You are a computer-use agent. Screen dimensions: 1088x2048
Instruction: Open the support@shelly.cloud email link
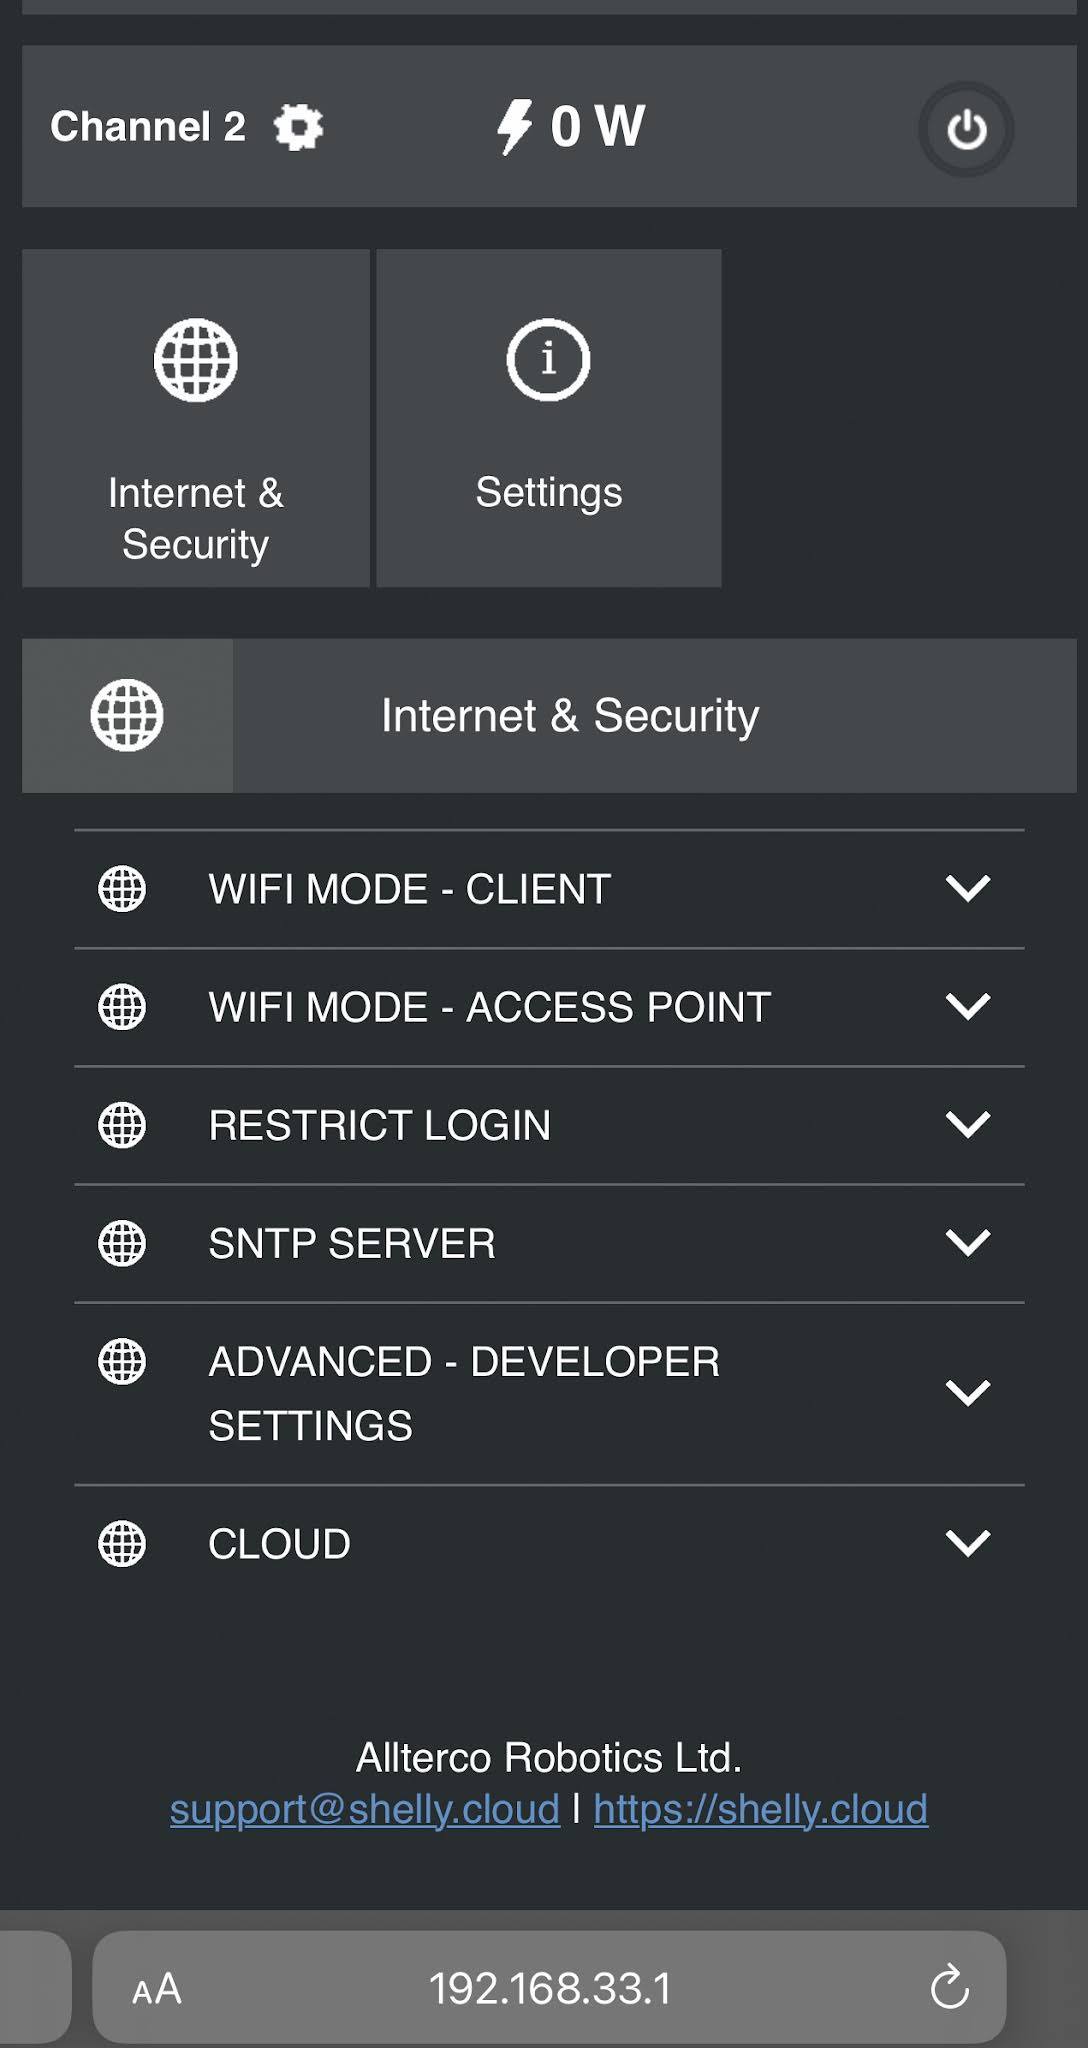click(x=365, y=1810)
